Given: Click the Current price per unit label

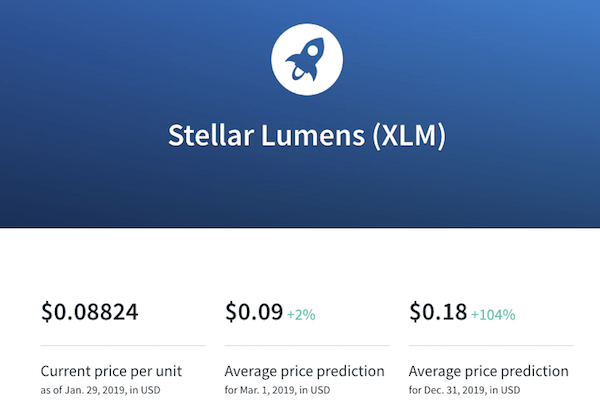Looking at the screenshot, I should (x=111, y=371).
